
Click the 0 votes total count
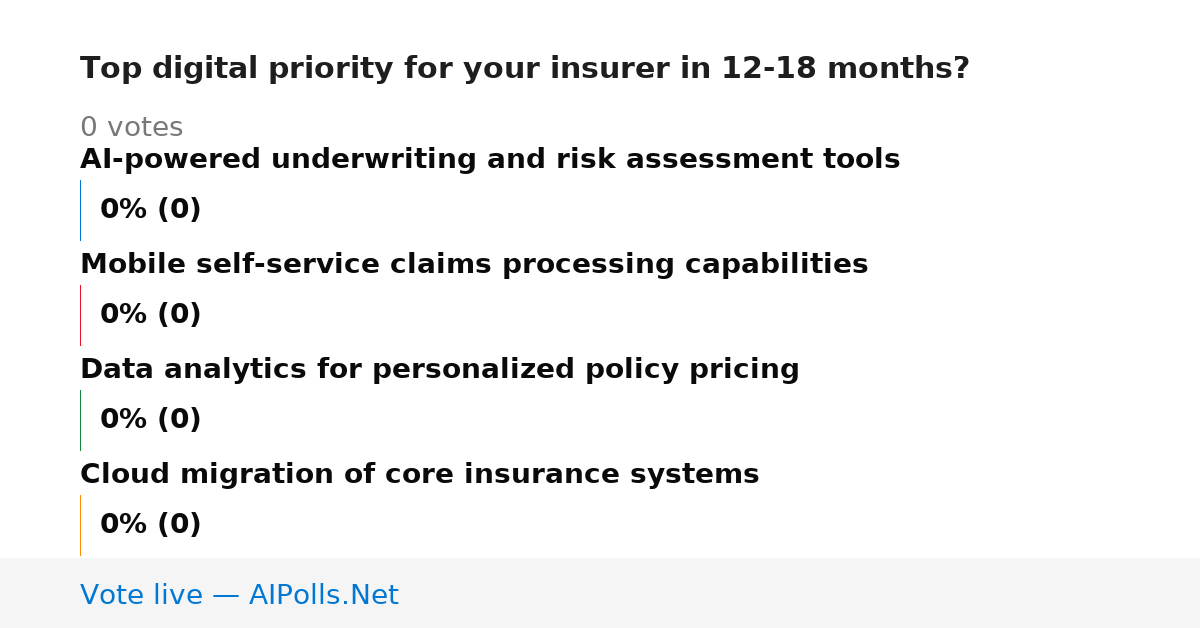click(132, 128)
